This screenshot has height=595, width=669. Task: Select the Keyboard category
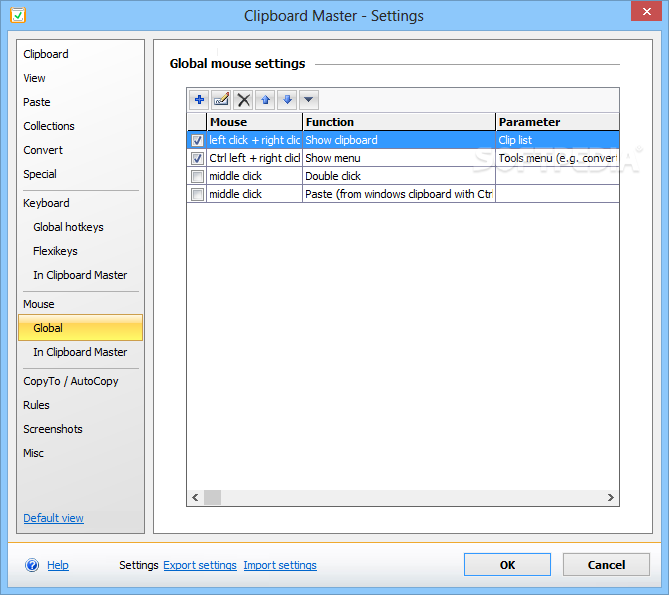point(46,203)
